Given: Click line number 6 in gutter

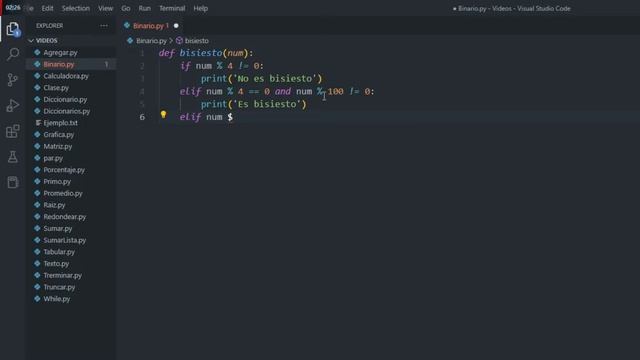Looking at the screenshot, I should (142, 117).
